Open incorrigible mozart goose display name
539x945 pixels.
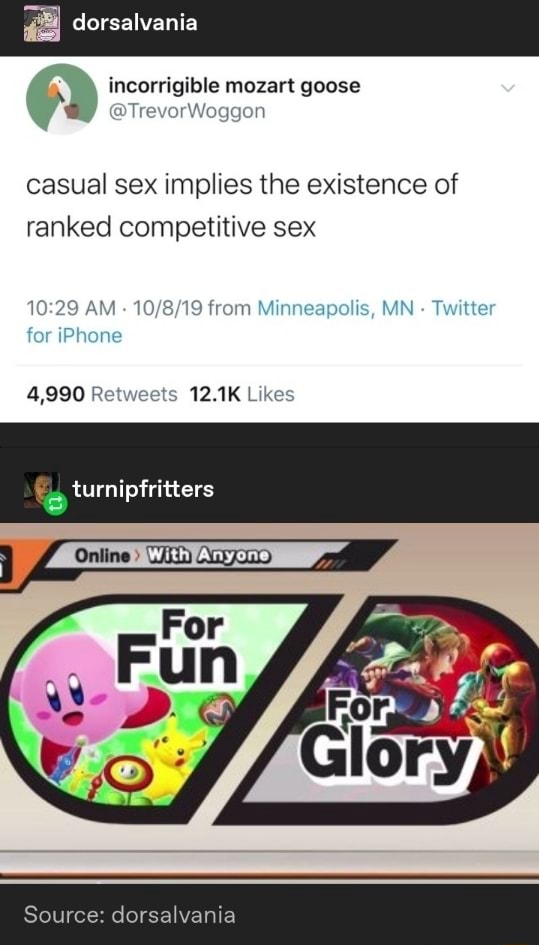[x=235, y=86]
